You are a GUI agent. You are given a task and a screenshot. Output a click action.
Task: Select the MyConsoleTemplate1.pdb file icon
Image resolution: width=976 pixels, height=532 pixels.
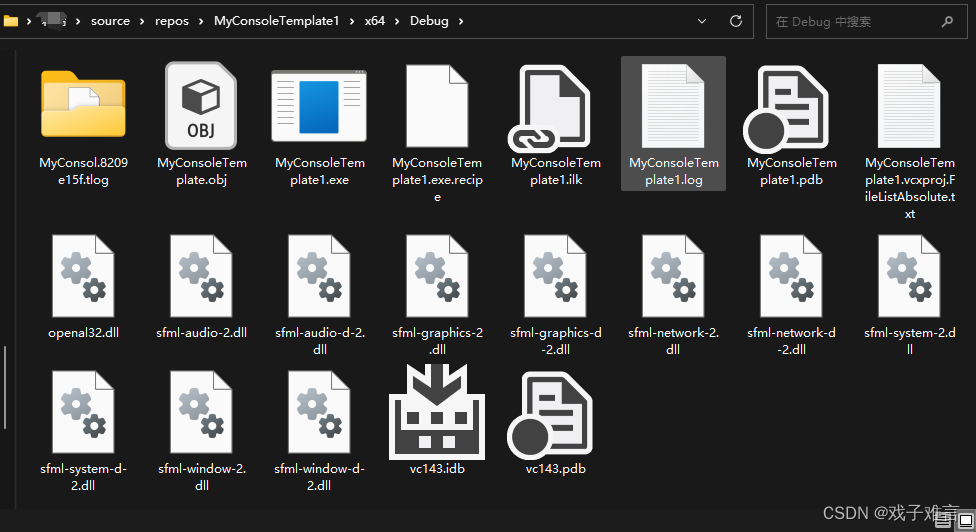(x=786, y=110)
